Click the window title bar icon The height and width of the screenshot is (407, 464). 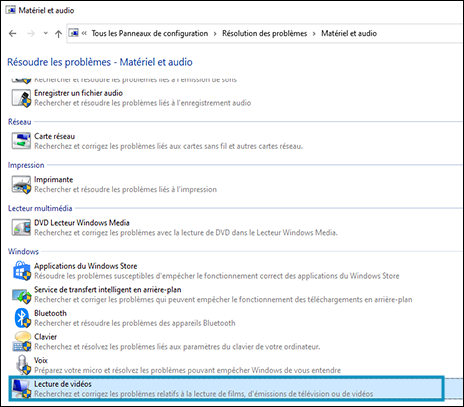[x=11, y=10]
